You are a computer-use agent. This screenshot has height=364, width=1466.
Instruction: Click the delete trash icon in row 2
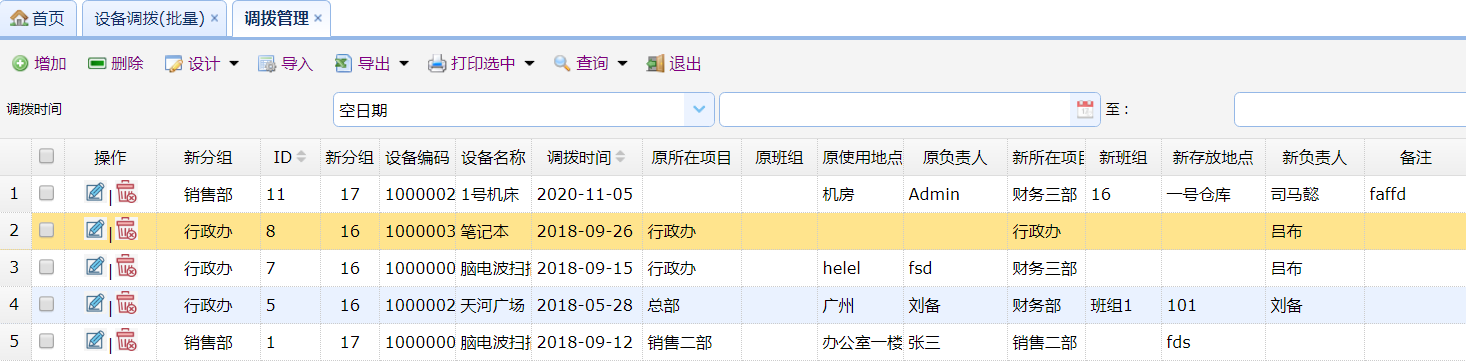point(126,229)
